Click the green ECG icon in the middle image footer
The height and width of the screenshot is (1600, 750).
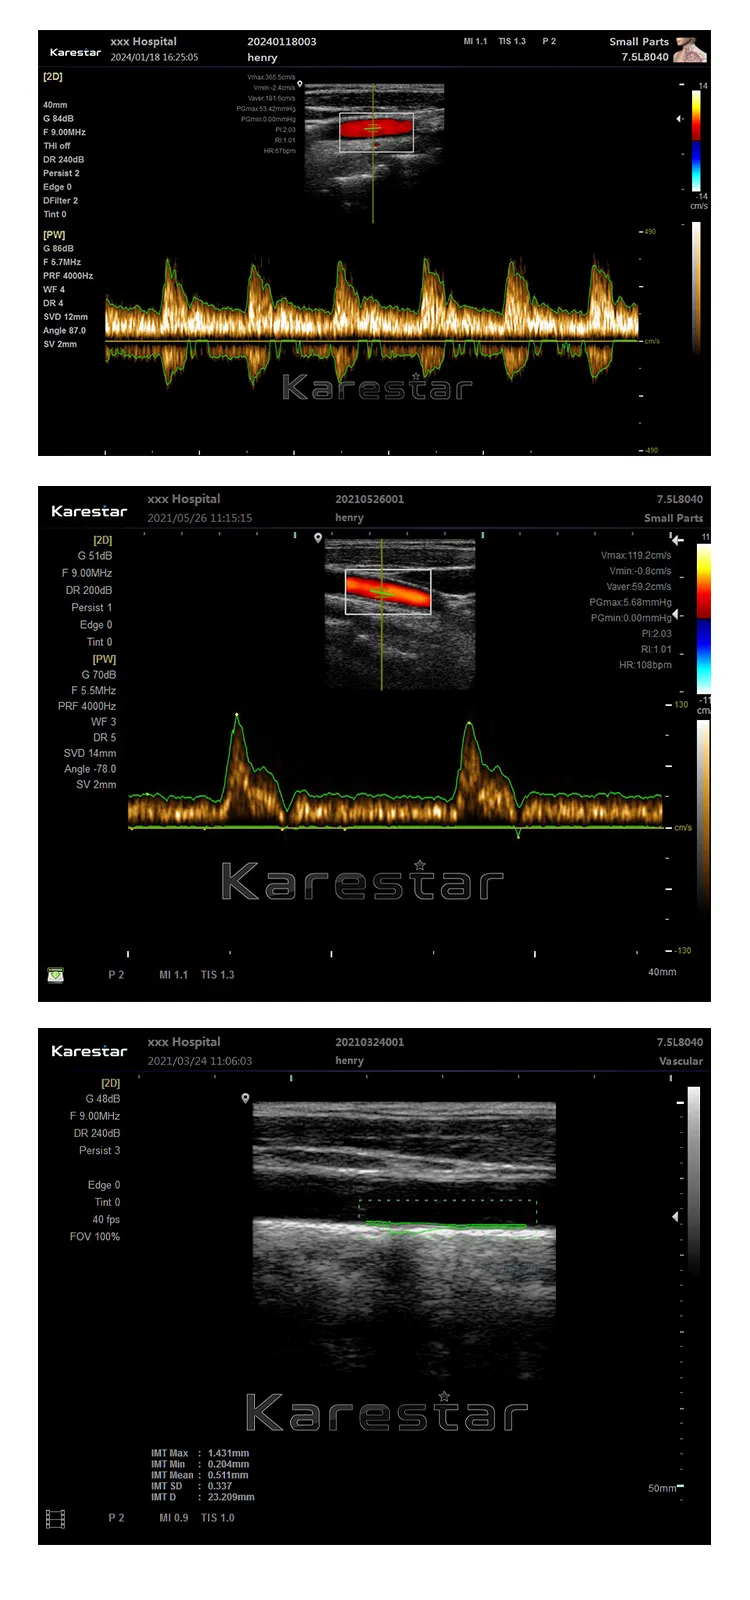(x=56, y=974)
